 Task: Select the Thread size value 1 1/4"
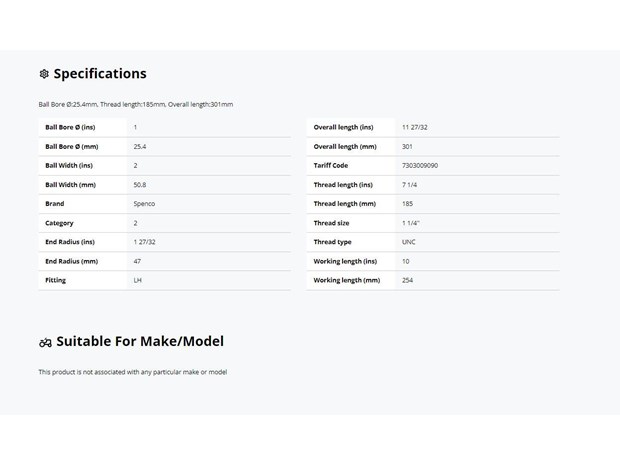tap(410, 223)
